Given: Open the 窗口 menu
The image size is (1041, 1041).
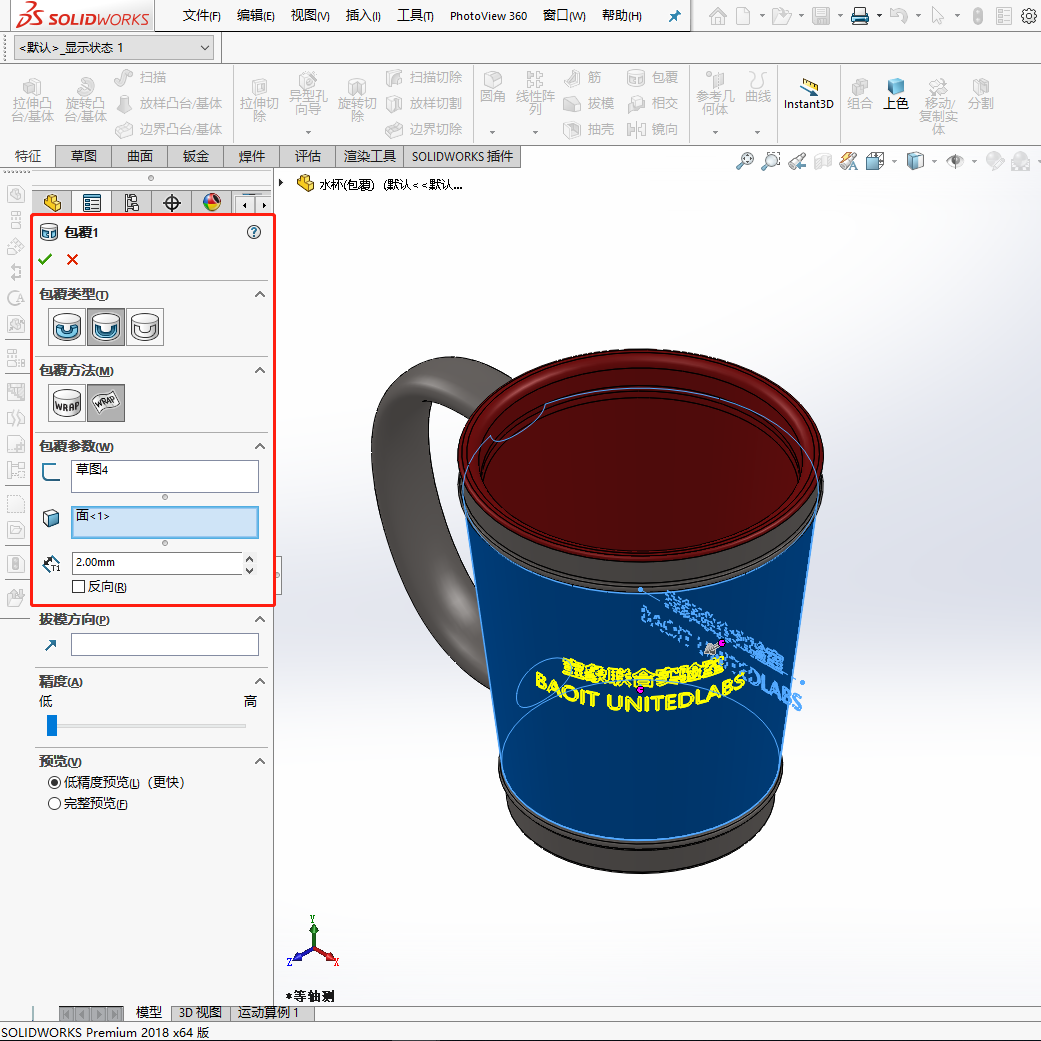Looking at the screenshot, I should pyautogui.click(x=564, y=15).
